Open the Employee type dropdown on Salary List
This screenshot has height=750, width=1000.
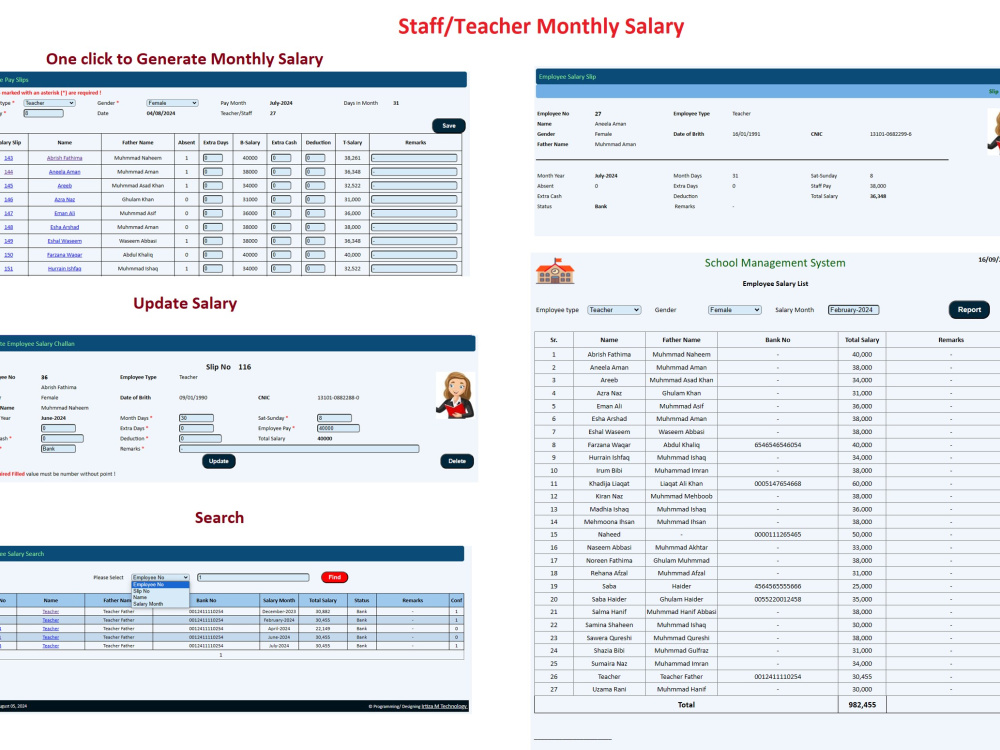(613, 309)
